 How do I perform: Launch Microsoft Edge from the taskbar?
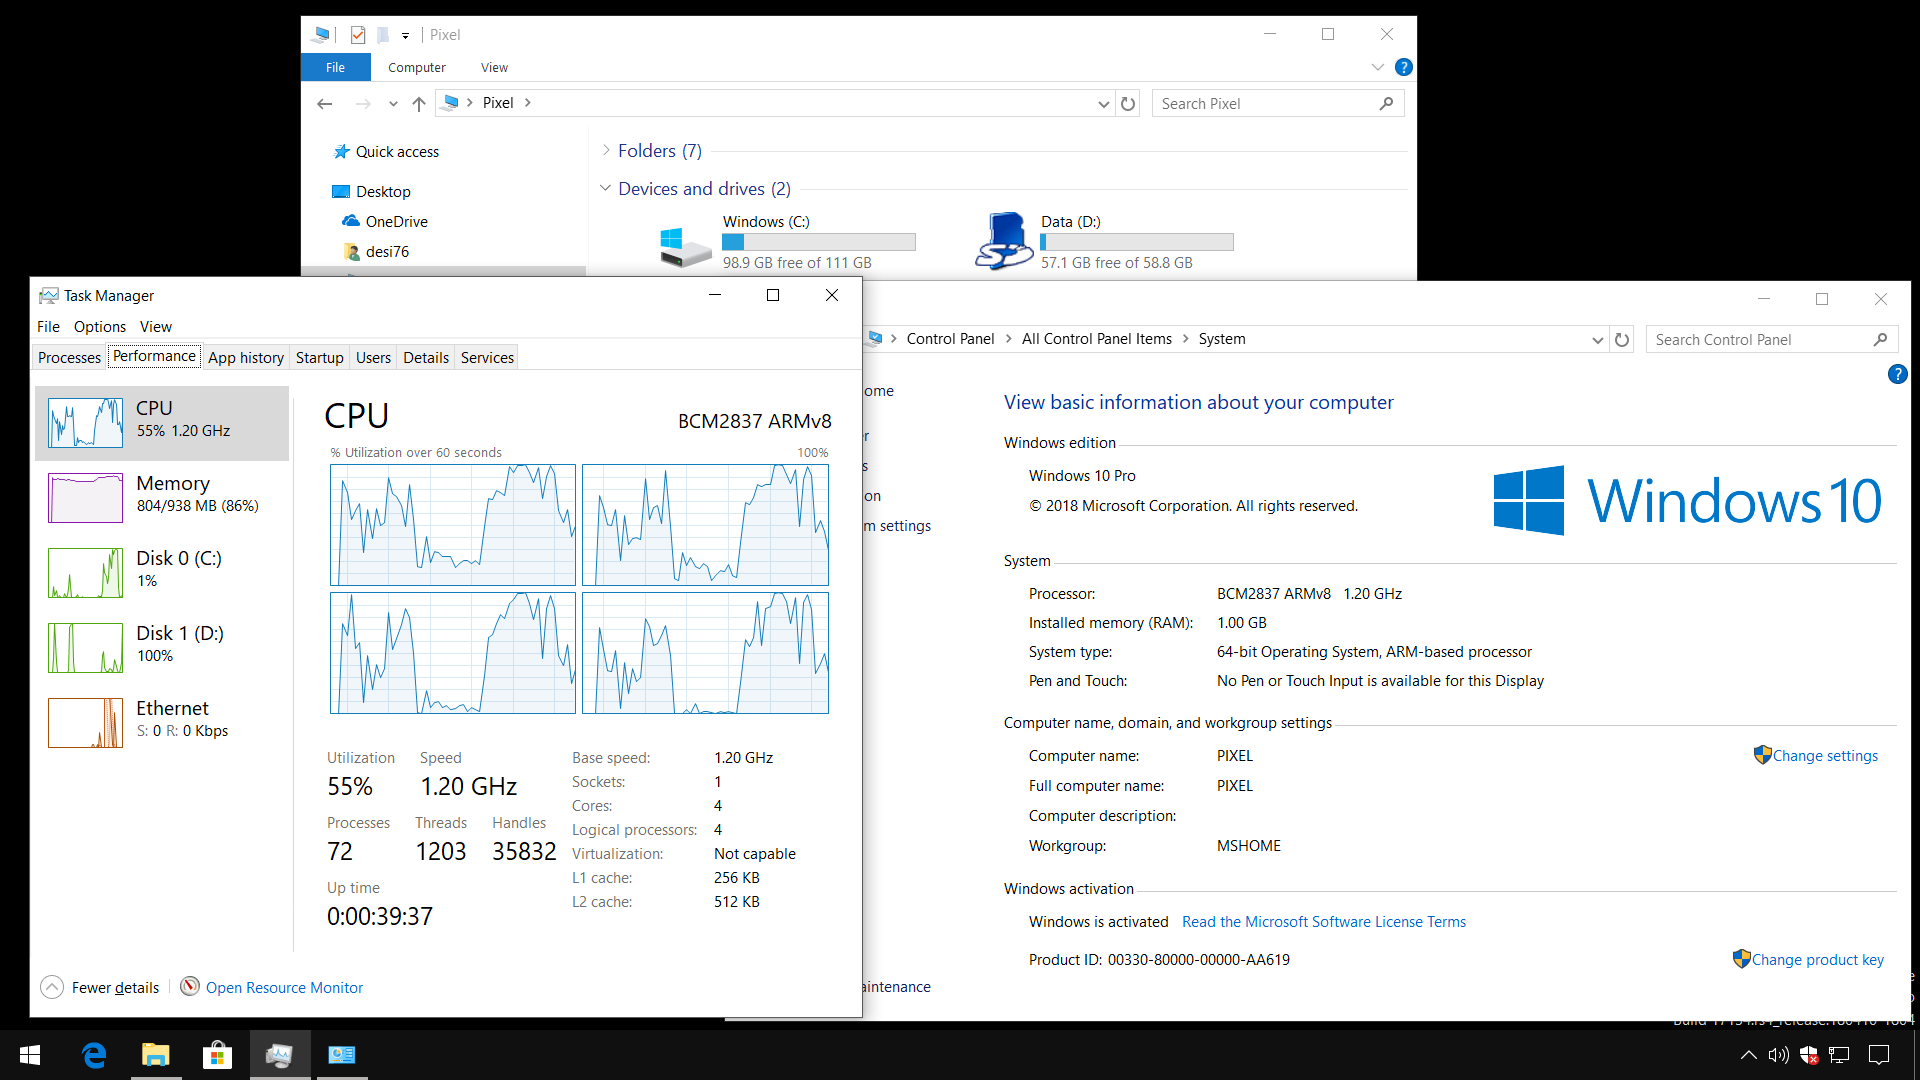tap(94, 1055)
